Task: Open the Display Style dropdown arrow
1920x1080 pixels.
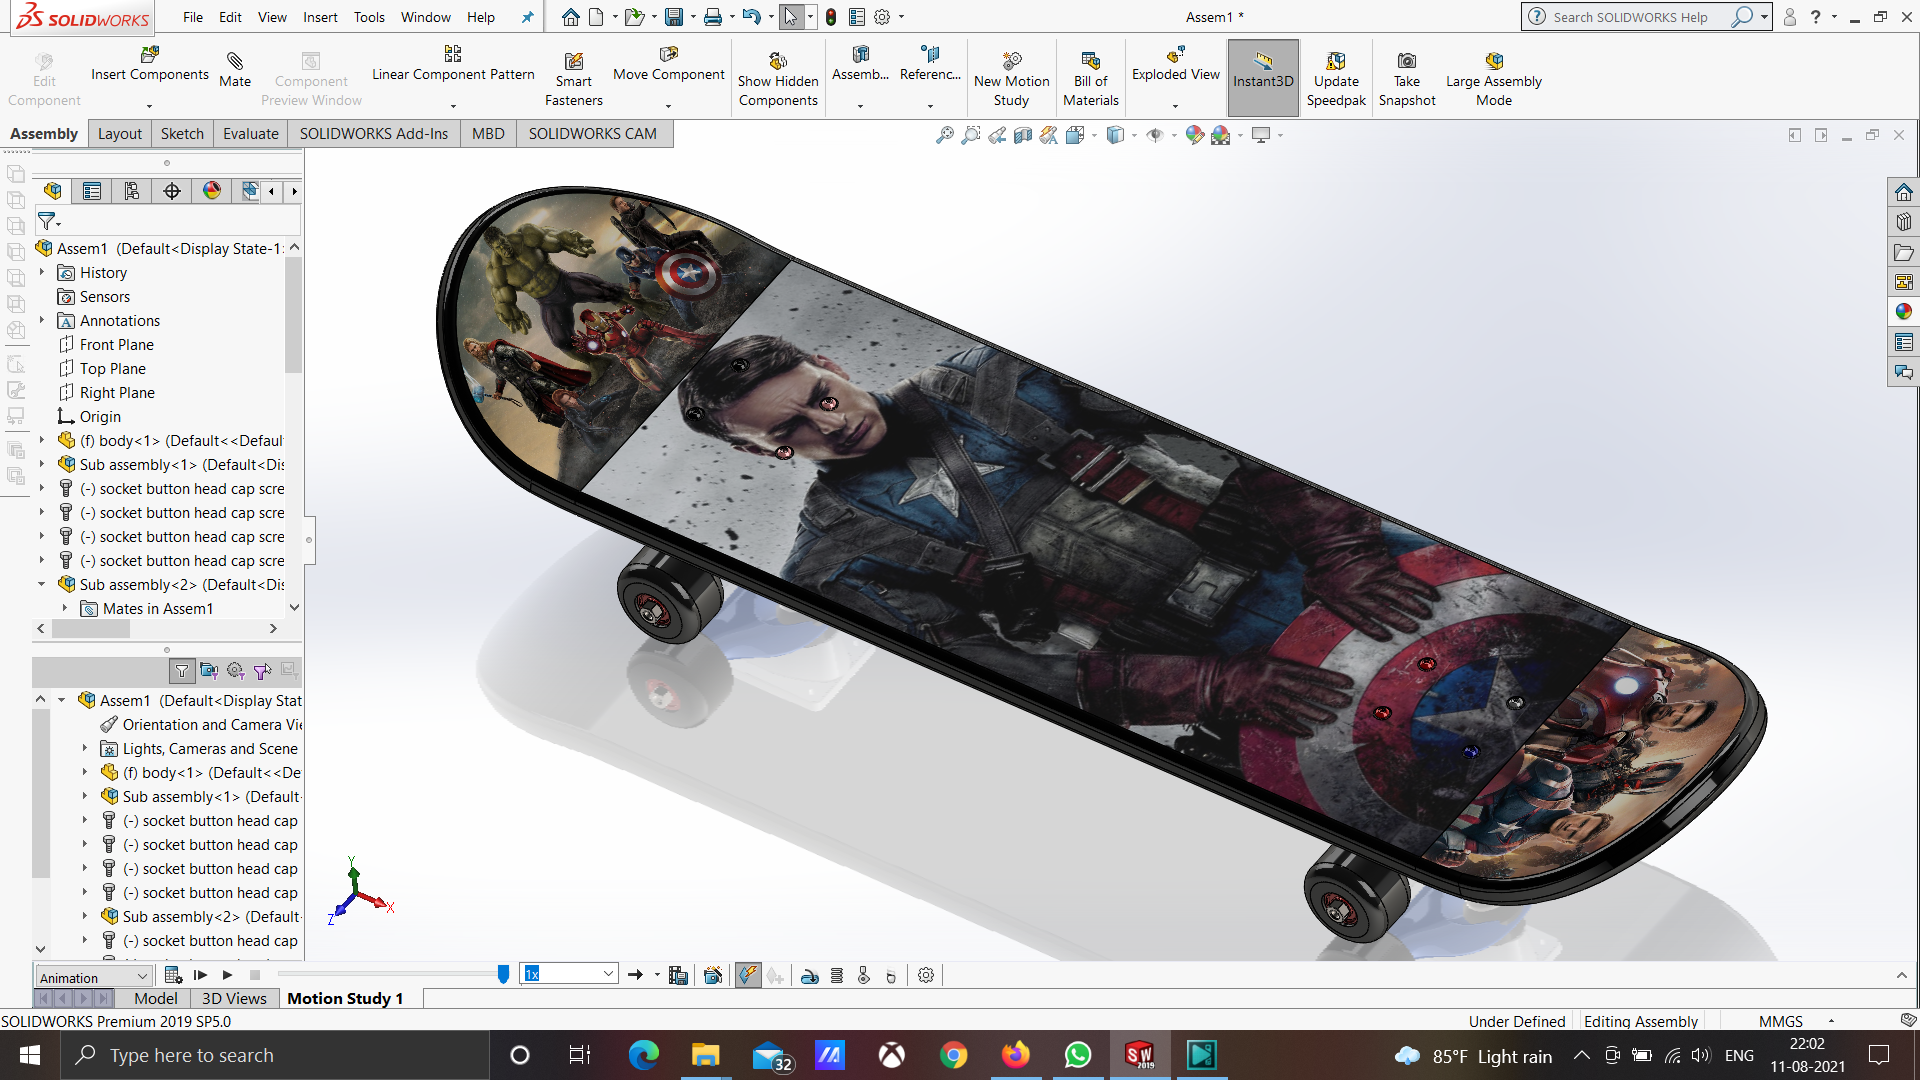Action: 1134,136
